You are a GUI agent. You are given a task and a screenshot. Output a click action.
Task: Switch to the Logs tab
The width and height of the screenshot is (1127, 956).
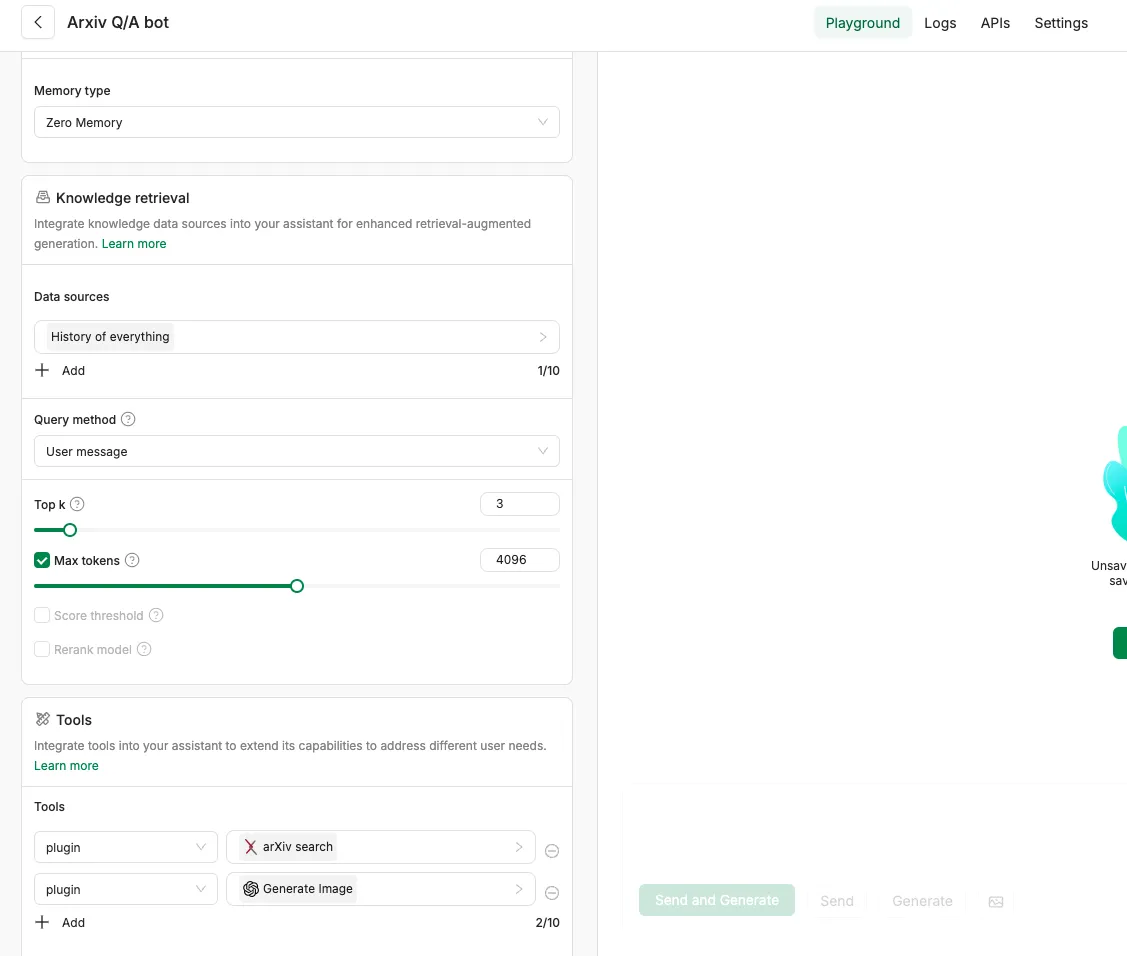pyautogui.click(x=940, y=23)
